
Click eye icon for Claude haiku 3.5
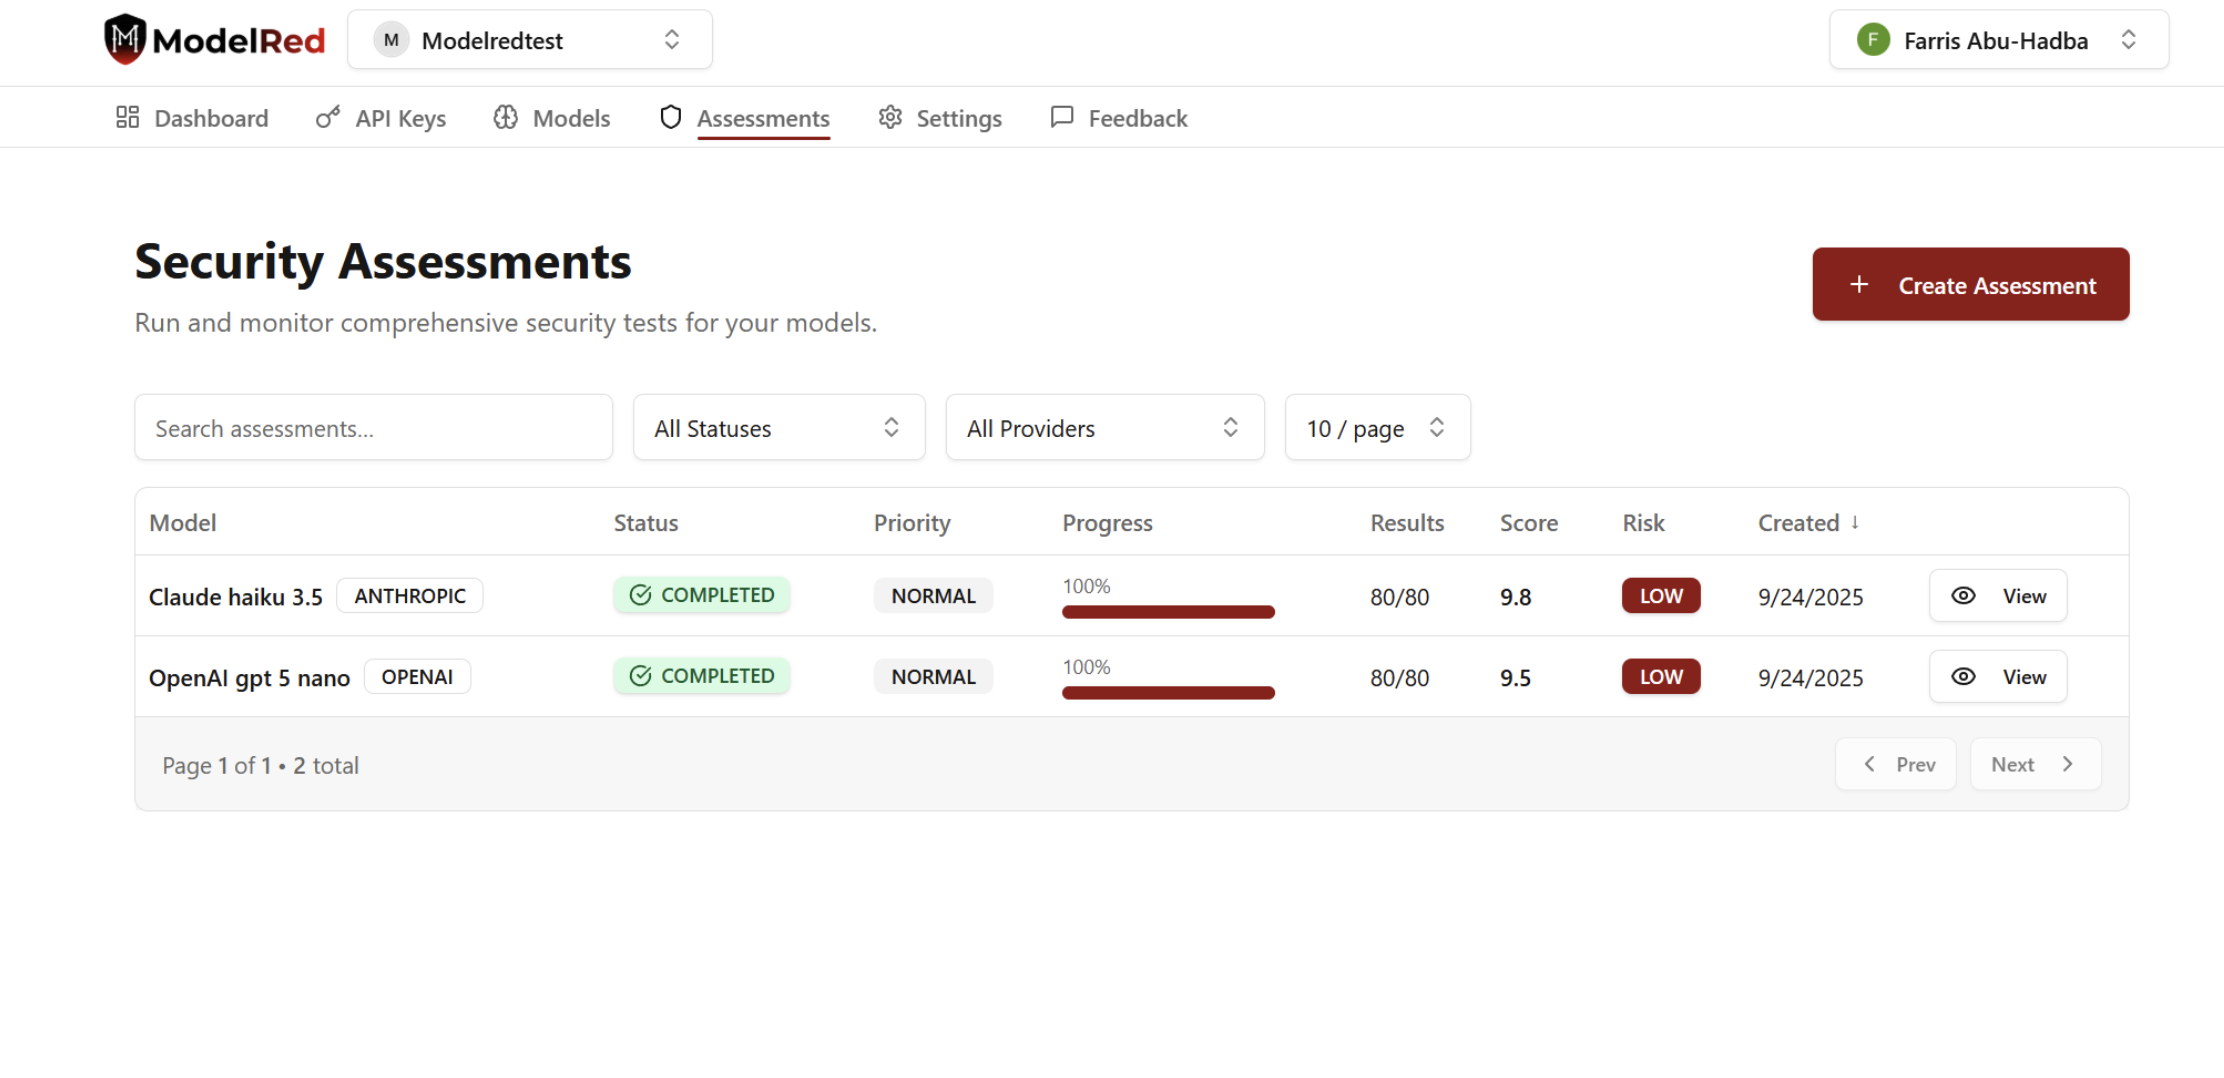click(1963, 596)
